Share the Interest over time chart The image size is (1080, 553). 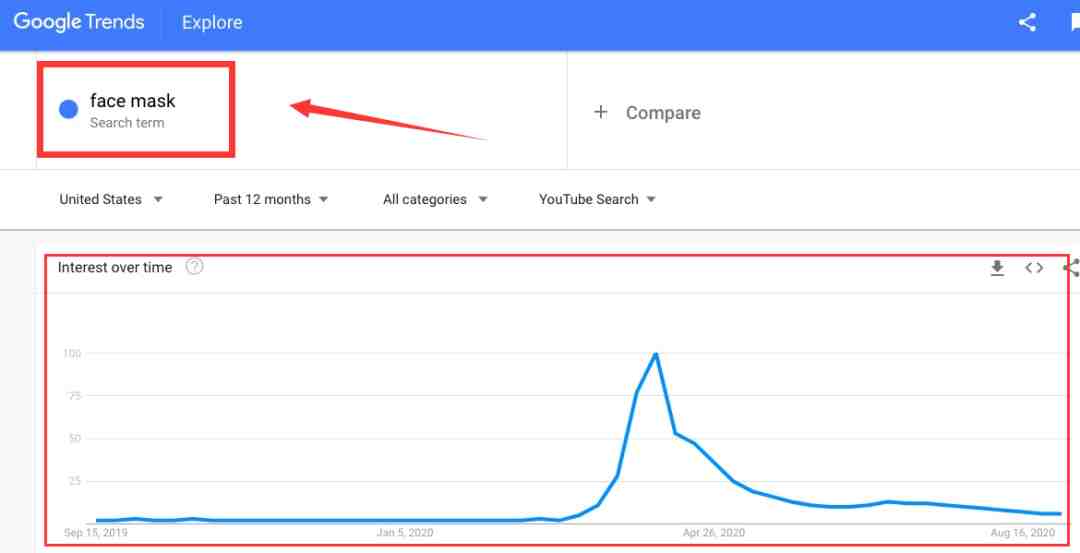pyautogui.click(x=1072, y=268)
